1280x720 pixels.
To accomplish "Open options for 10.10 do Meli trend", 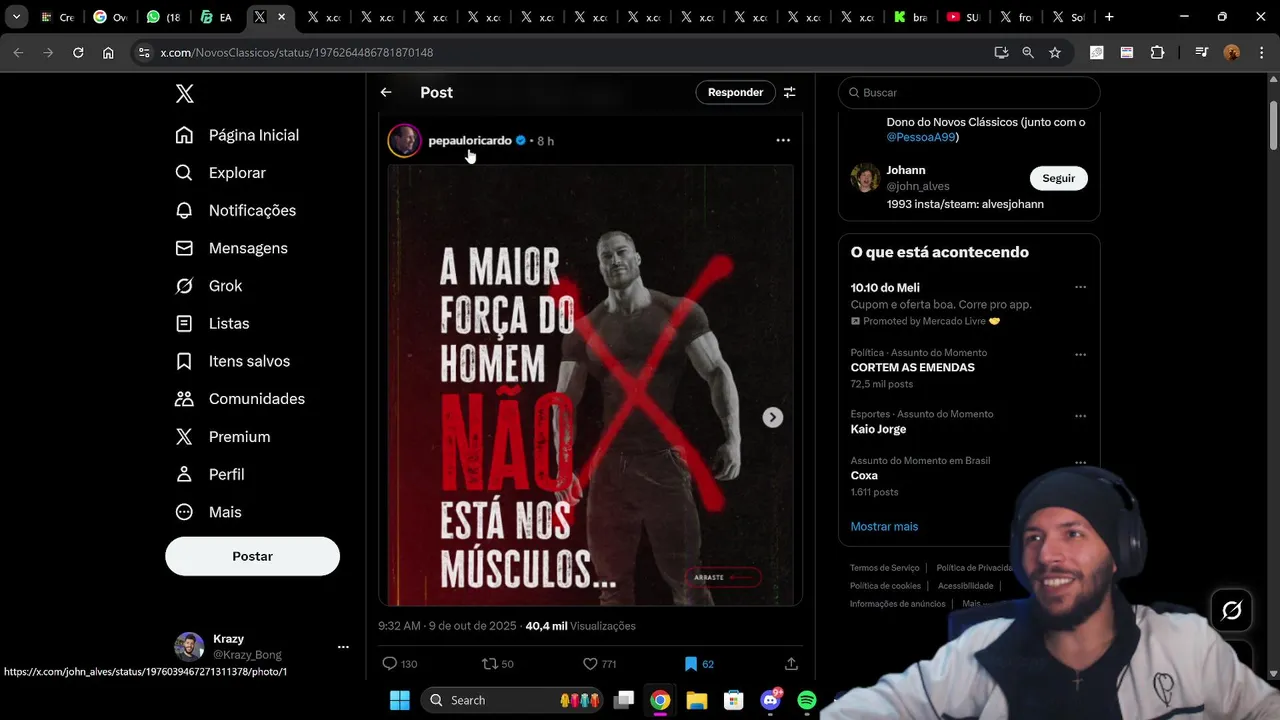I will click(x=1080, y=287).
